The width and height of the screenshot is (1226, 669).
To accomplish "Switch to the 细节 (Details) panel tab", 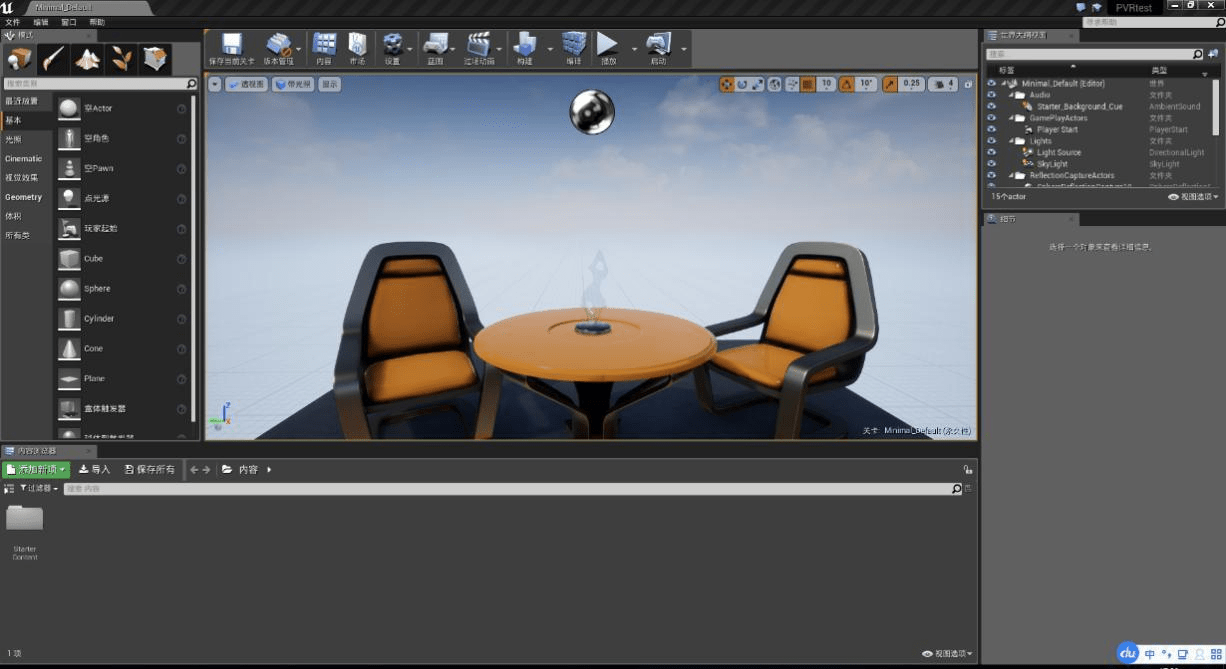I will coord(1005,219).
